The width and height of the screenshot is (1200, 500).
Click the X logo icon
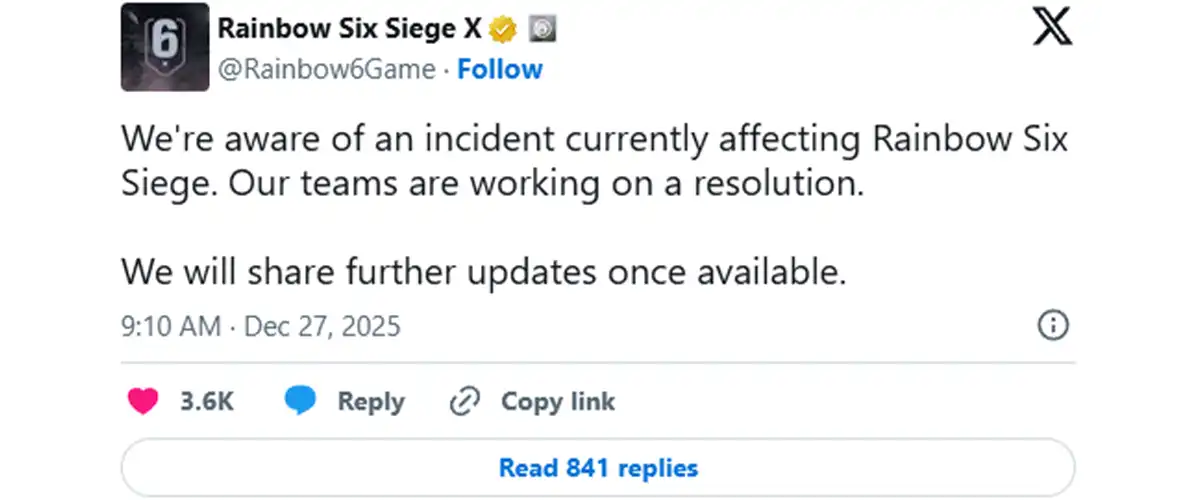[x=1051, y=28]
